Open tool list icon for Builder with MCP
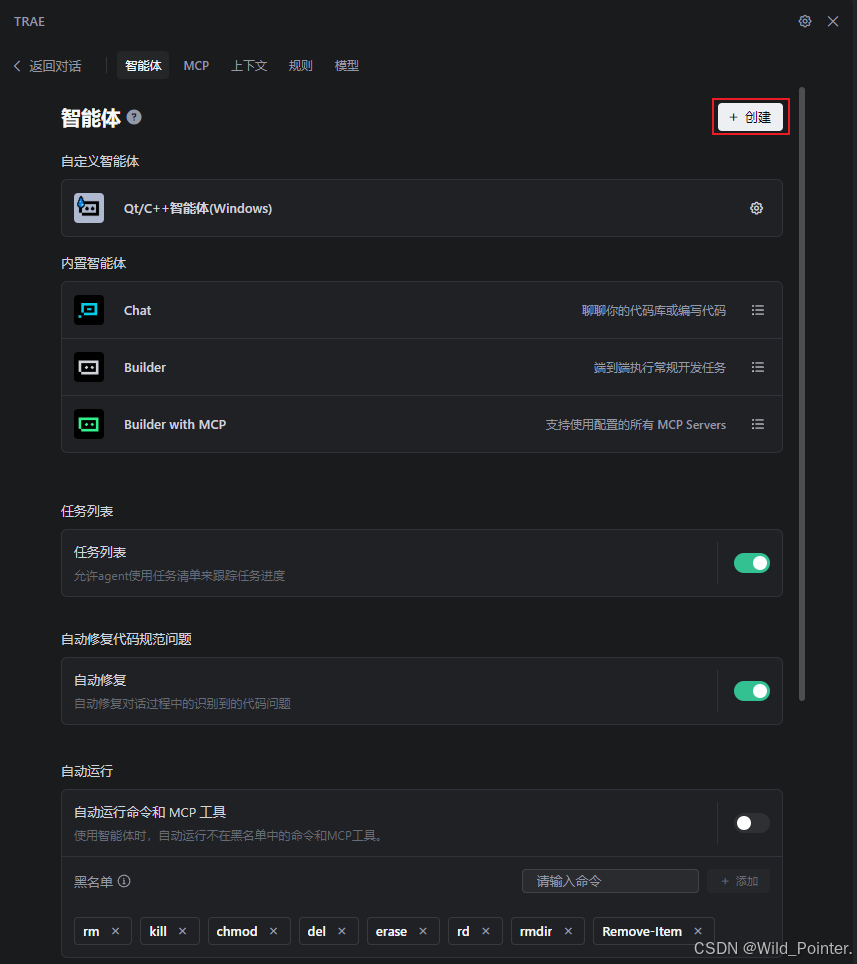The image size is (857, 964). coord(757,424)
